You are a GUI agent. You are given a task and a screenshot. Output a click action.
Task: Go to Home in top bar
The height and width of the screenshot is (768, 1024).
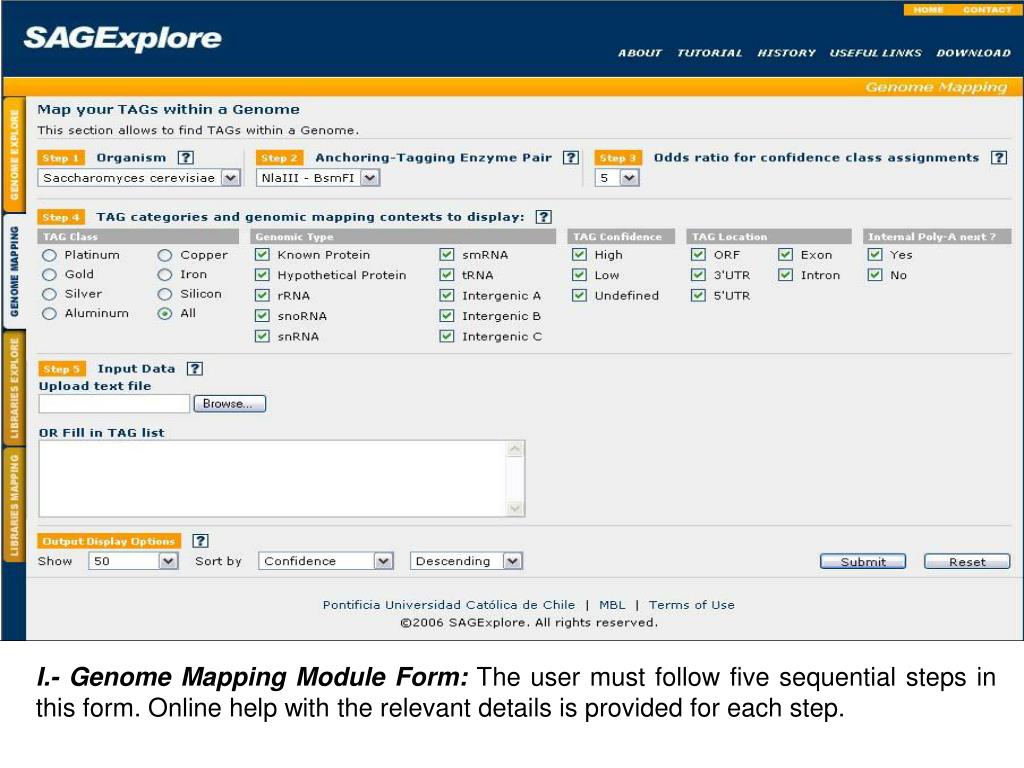[929, 10]
